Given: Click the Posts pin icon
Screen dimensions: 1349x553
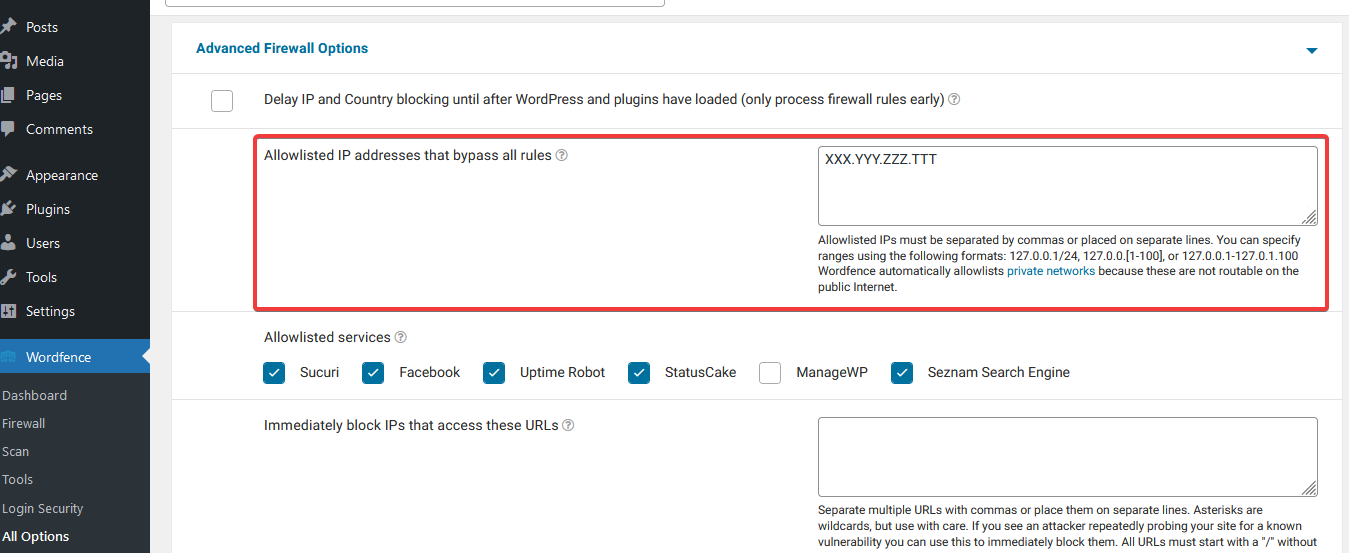Looking at the screenshot, I should tap(8, 27).
